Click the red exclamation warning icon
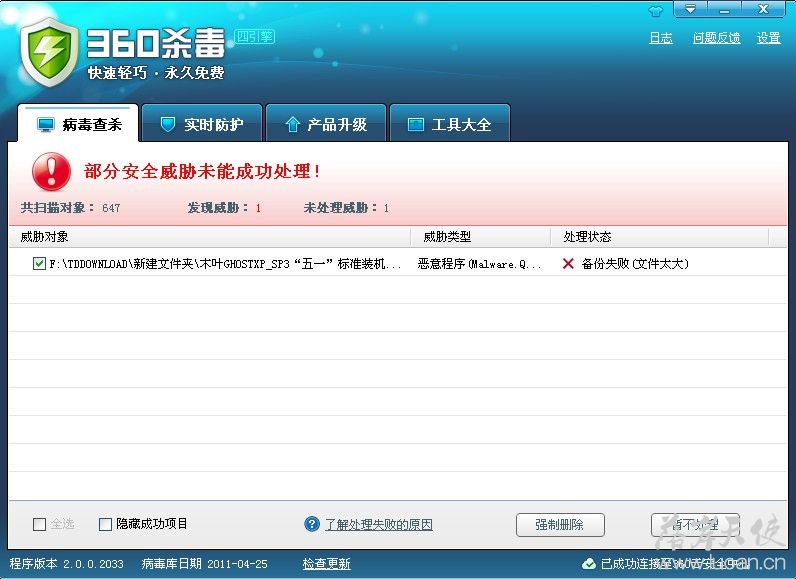 tap(51, 172)
